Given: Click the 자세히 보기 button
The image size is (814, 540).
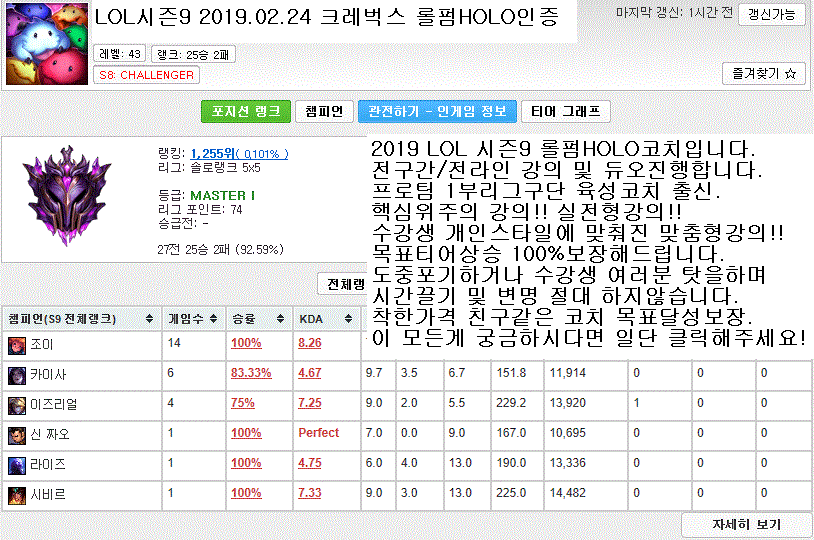Looking at the screenshot, I should tap(746, 525).
